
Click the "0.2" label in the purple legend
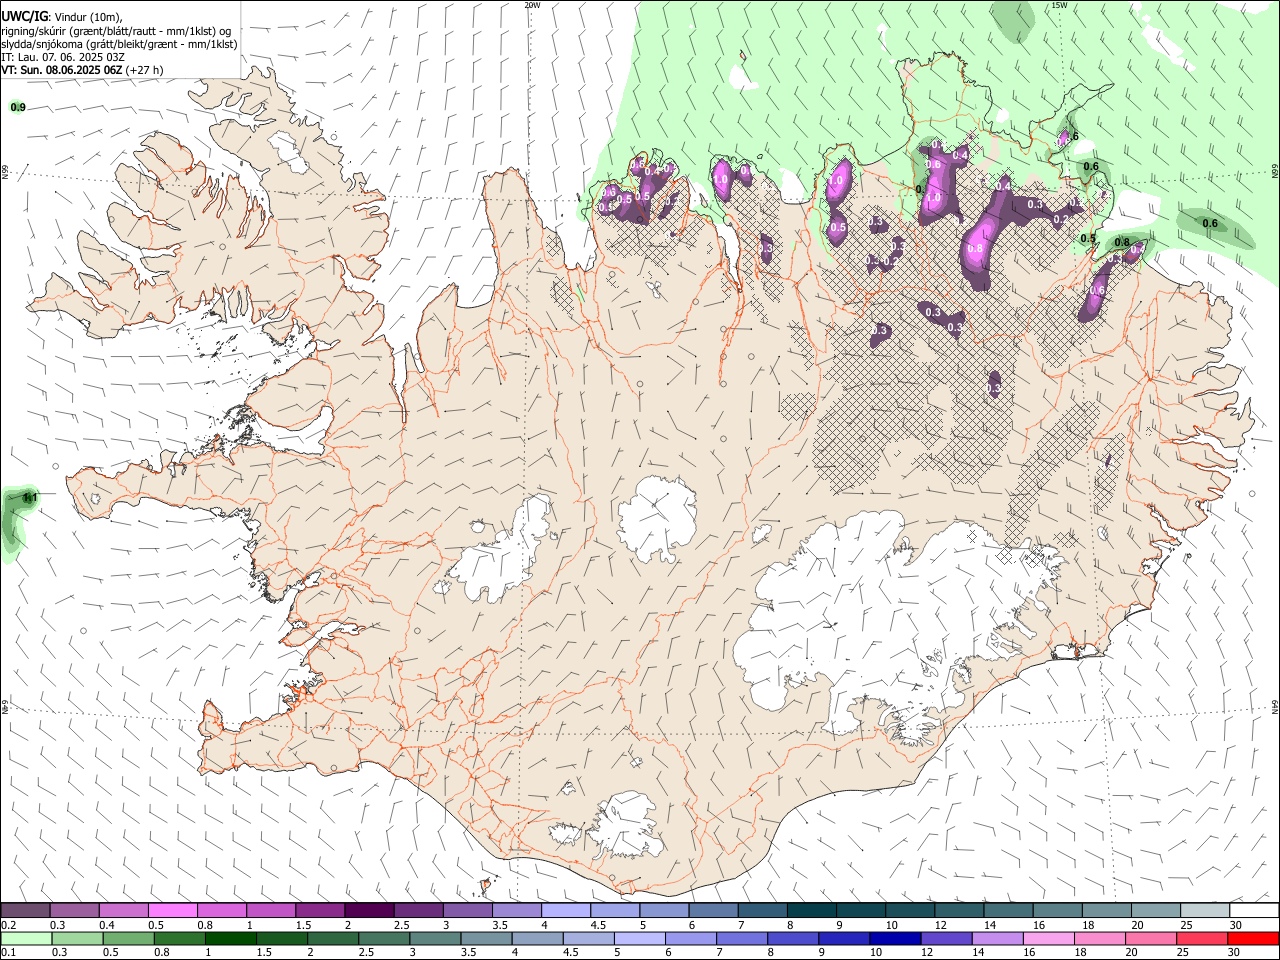8,925
